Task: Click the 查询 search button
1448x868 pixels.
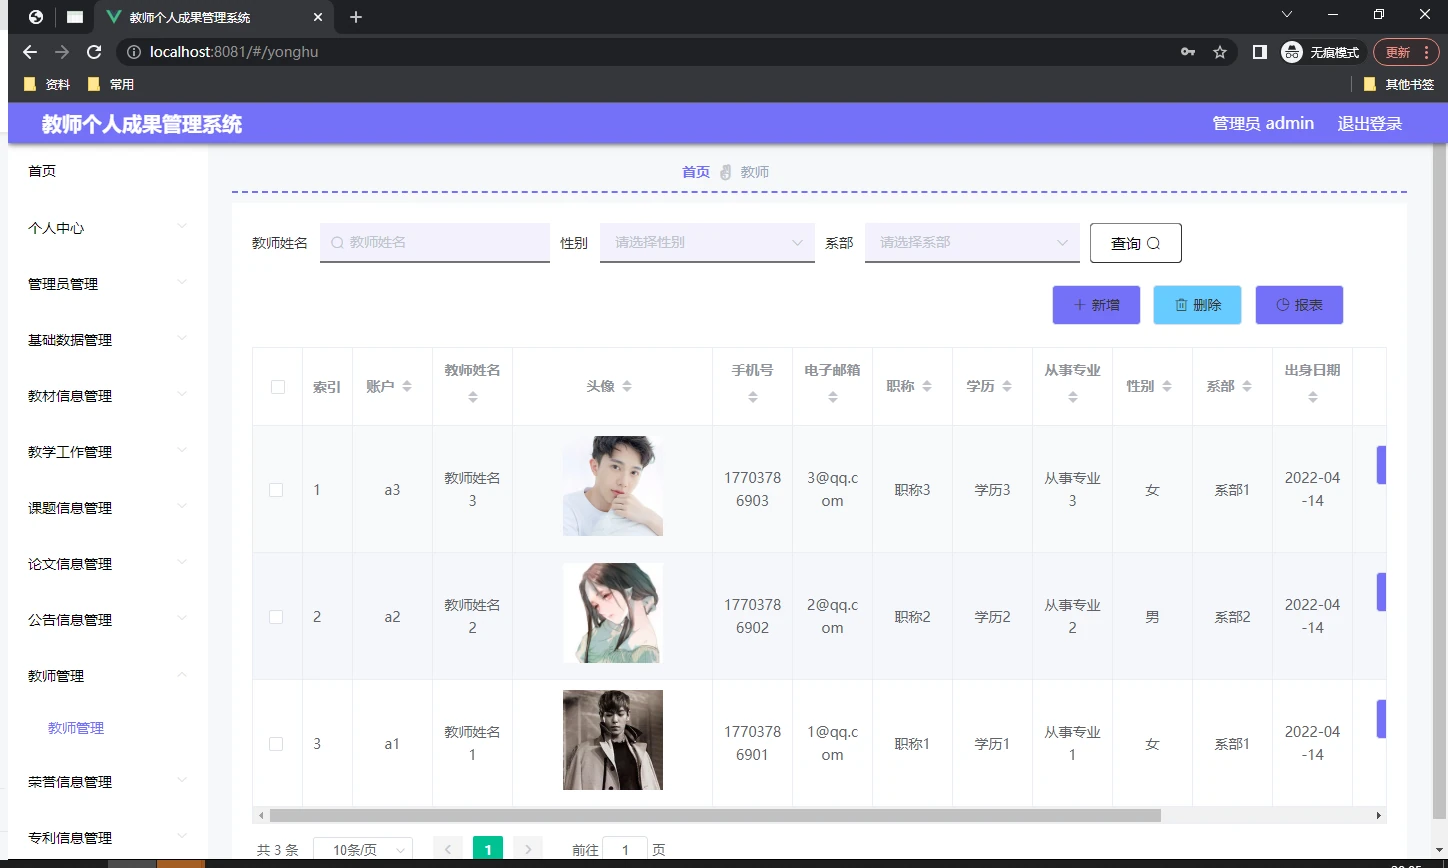Action: point(1135,242)
